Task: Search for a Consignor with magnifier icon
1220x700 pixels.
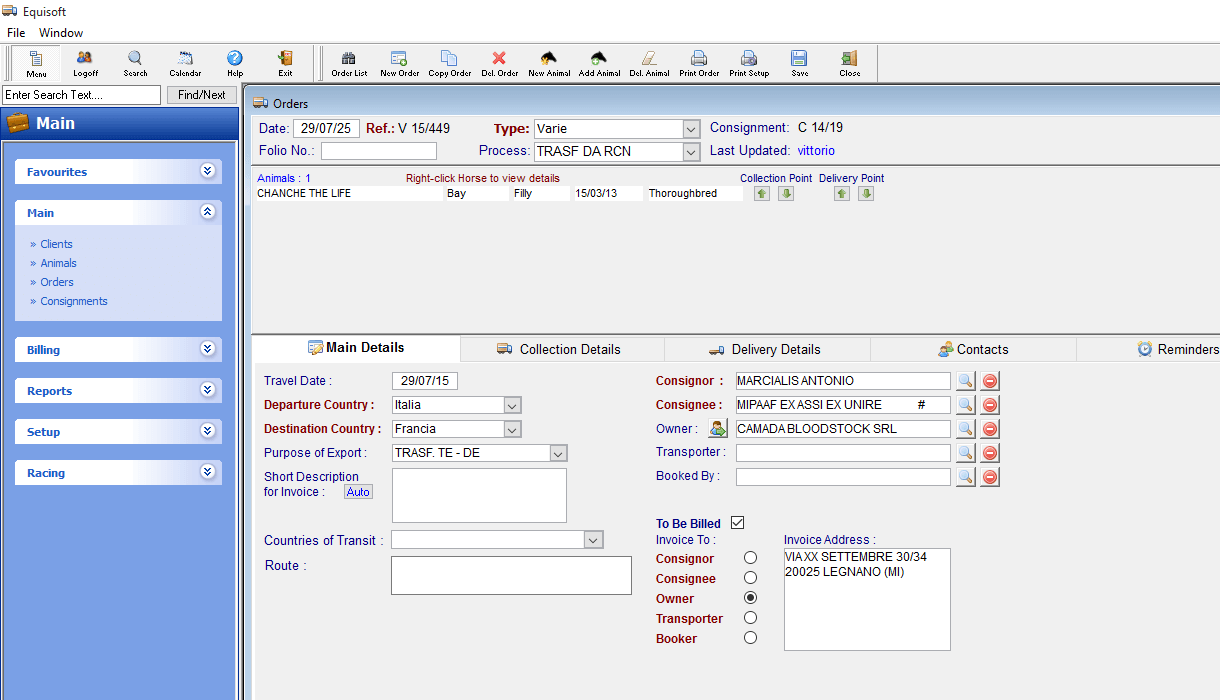Action: pos(965,381)
